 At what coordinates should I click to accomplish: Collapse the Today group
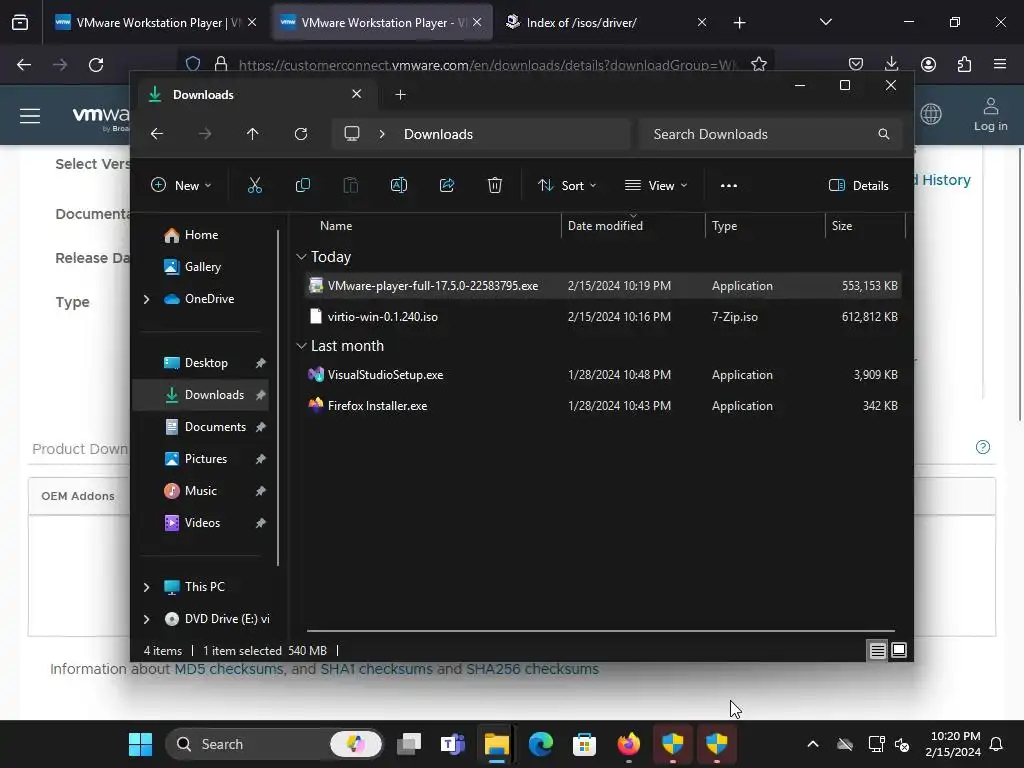(x=301, y=257)
